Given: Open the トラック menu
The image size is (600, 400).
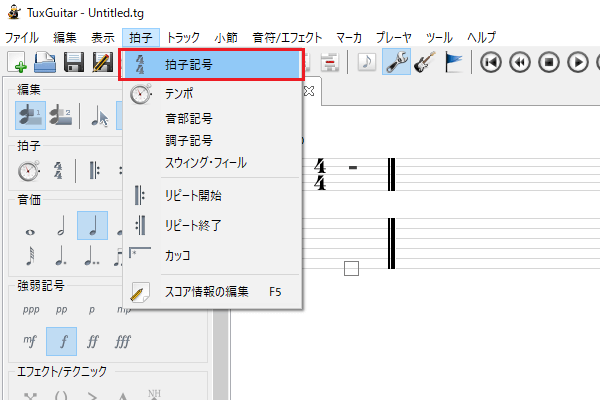Looking at the screenshot, I should 183,37.
